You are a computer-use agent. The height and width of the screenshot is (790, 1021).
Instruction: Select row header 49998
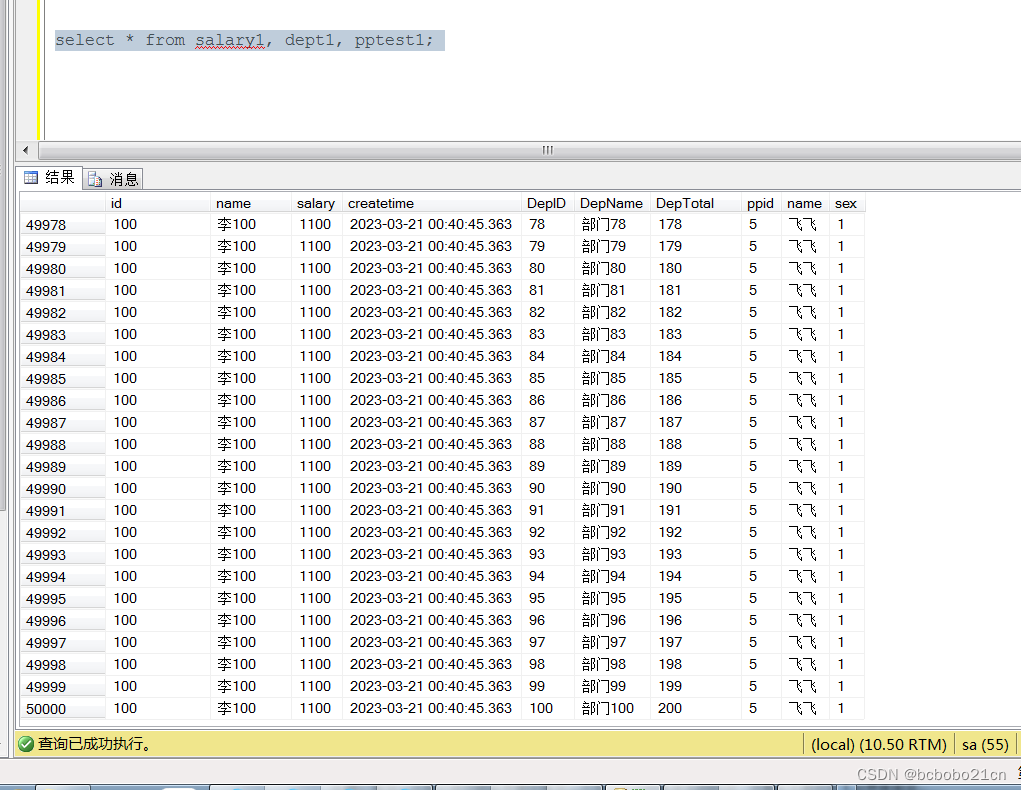63,666
